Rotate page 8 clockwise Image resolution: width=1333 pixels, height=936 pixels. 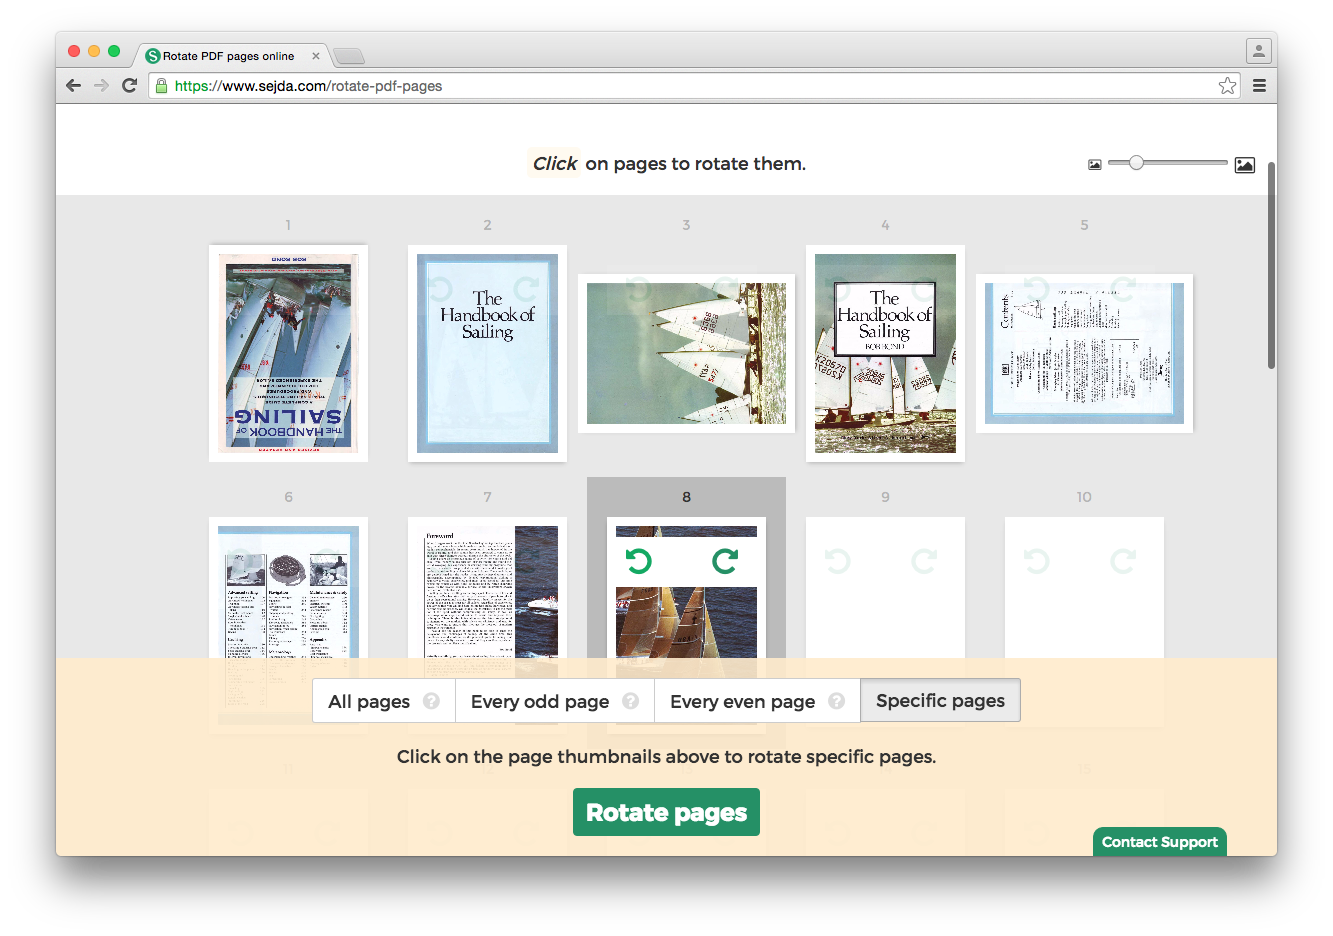click(725, 562)
